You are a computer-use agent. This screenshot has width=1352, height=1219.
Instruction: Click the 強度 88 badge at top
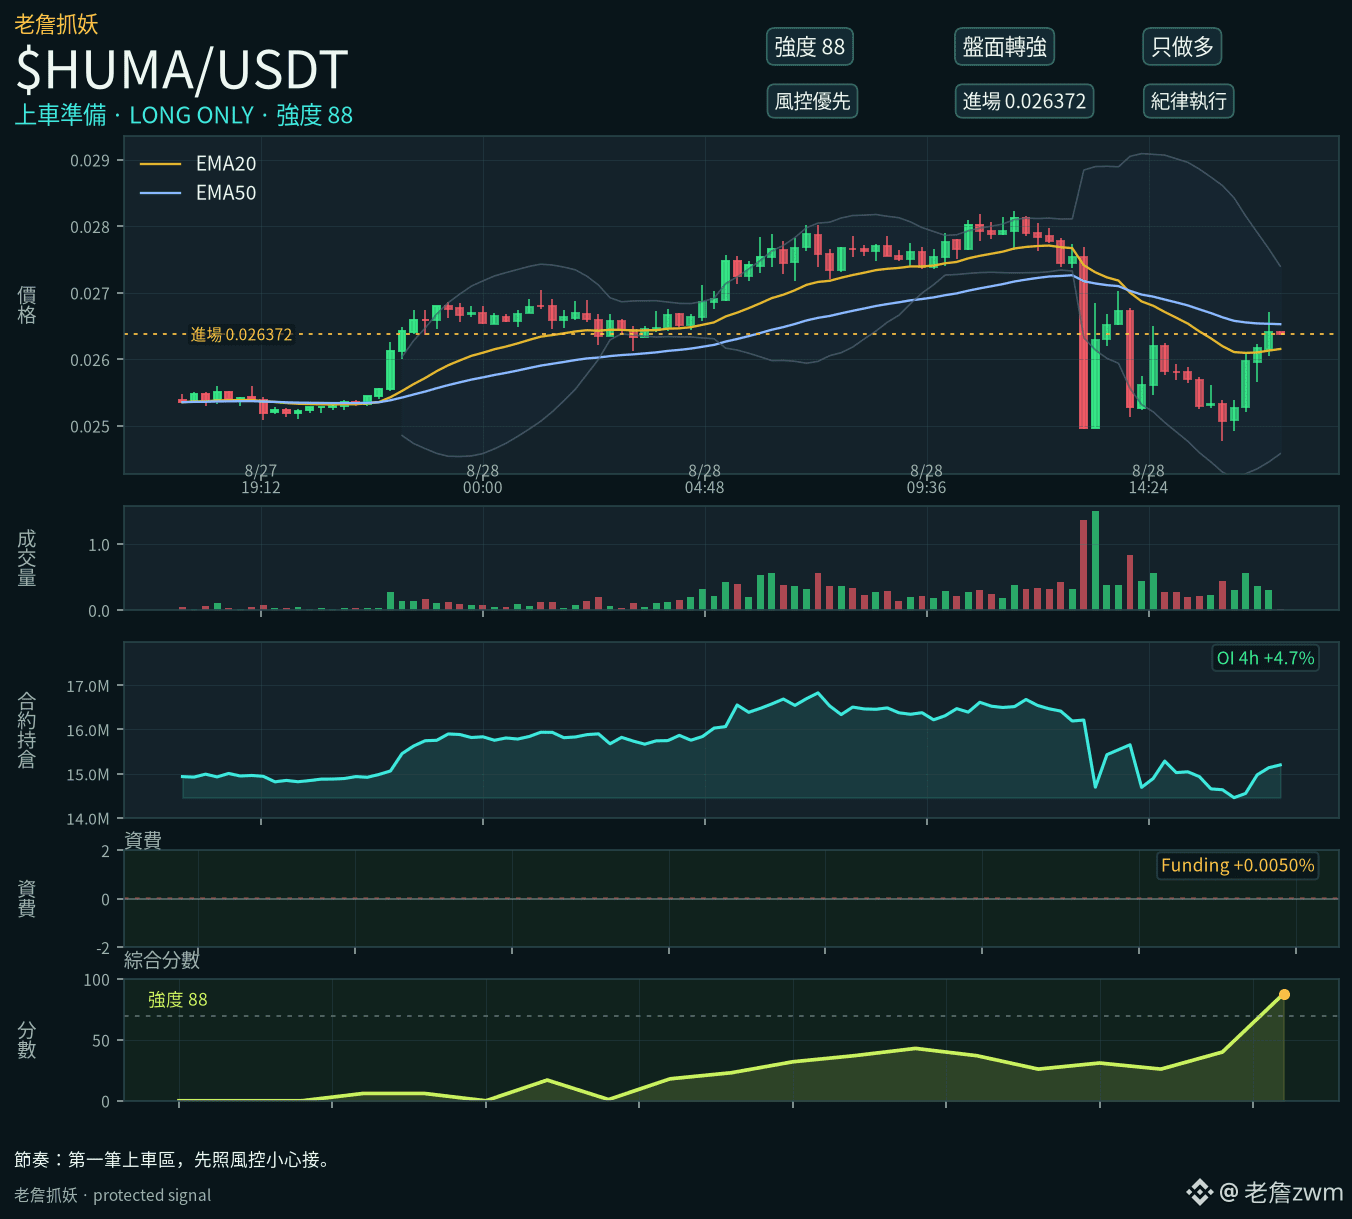coord(810,47)
